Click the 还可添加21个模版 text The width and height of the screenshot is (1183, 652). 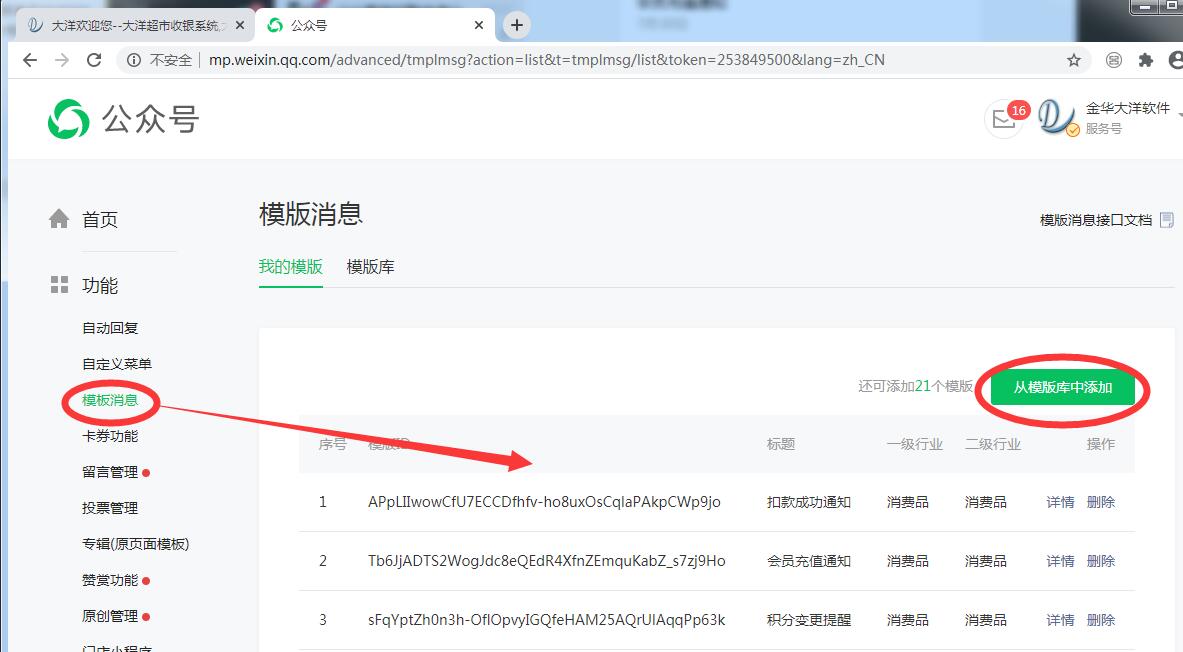coord(915,386)
